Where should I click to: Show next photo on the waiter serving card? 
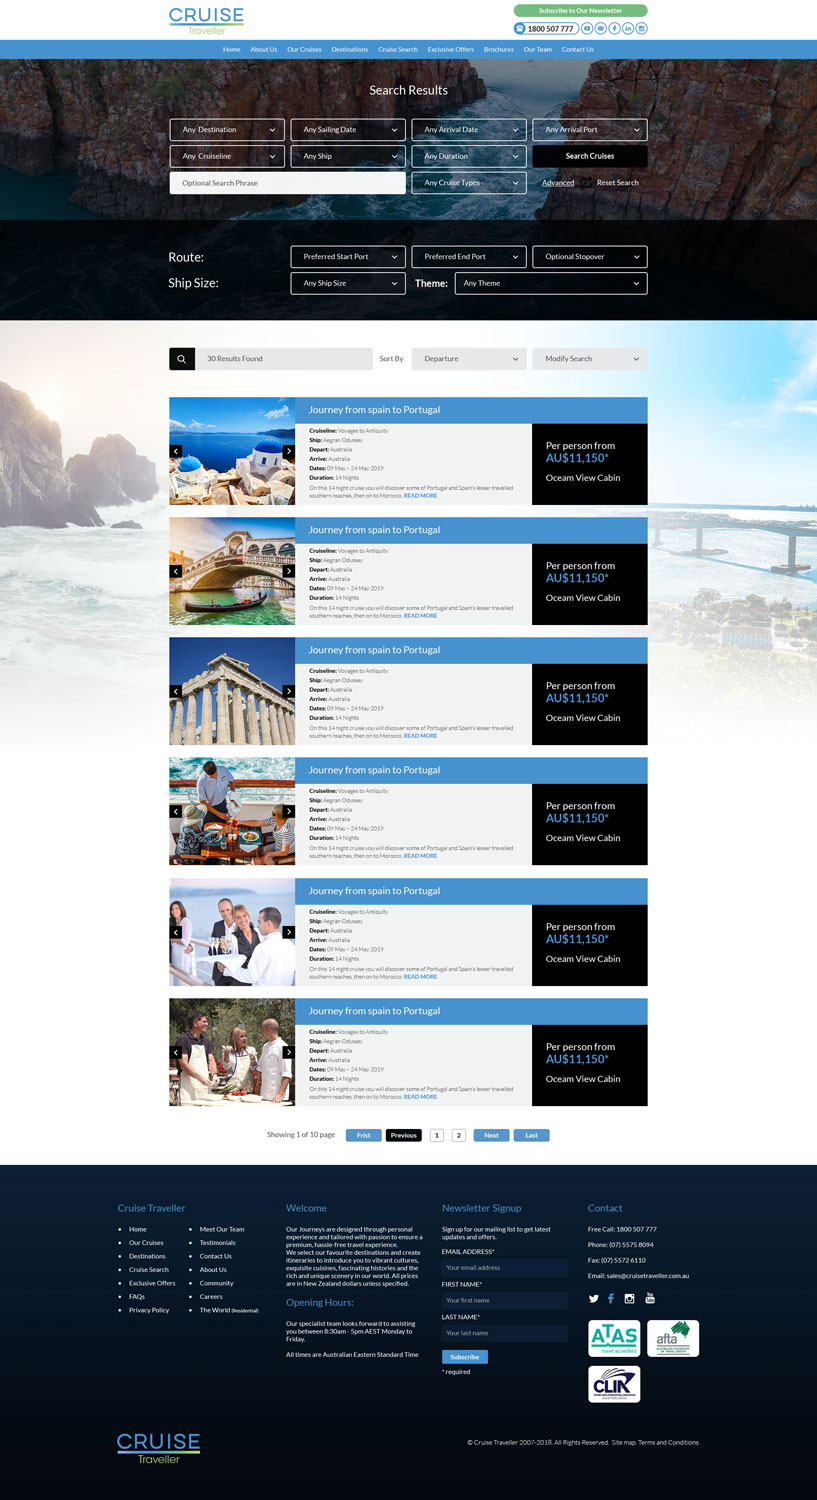[x=289, y=932]
